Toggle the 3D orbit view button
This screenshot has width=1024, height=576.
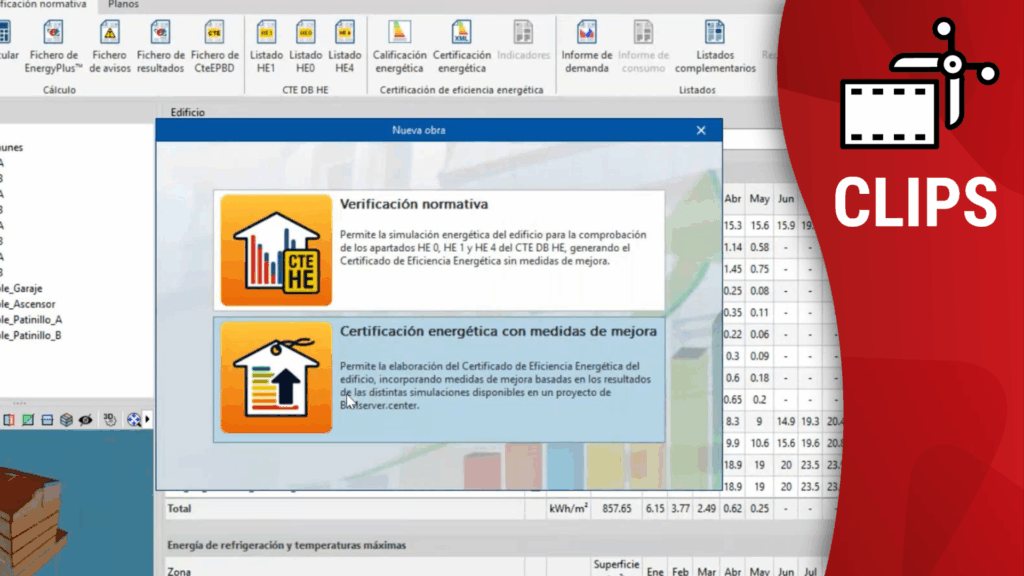pos(109,419)
